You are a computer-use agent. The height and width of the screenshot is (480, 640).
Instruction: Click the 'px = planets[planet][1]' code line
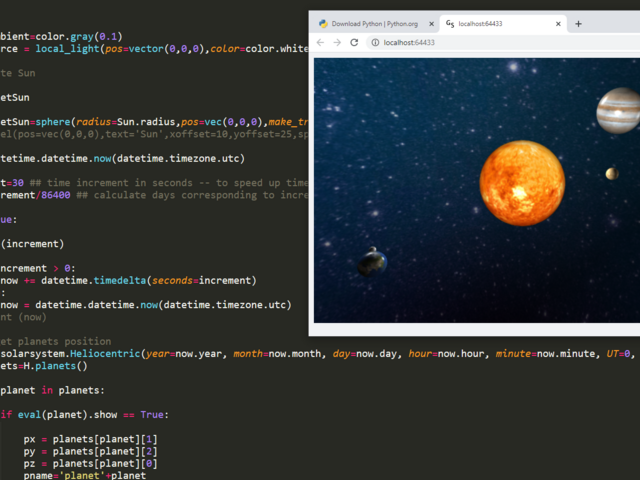pos(90,439)
